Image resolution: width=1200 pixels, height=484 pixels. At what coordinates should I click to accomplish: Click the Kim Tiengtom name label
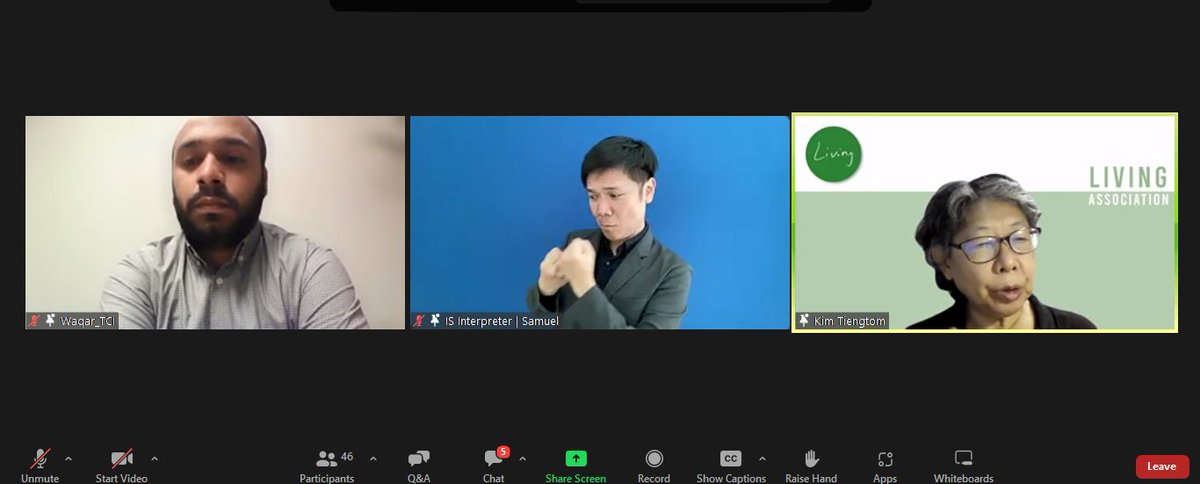pos(849,322)
